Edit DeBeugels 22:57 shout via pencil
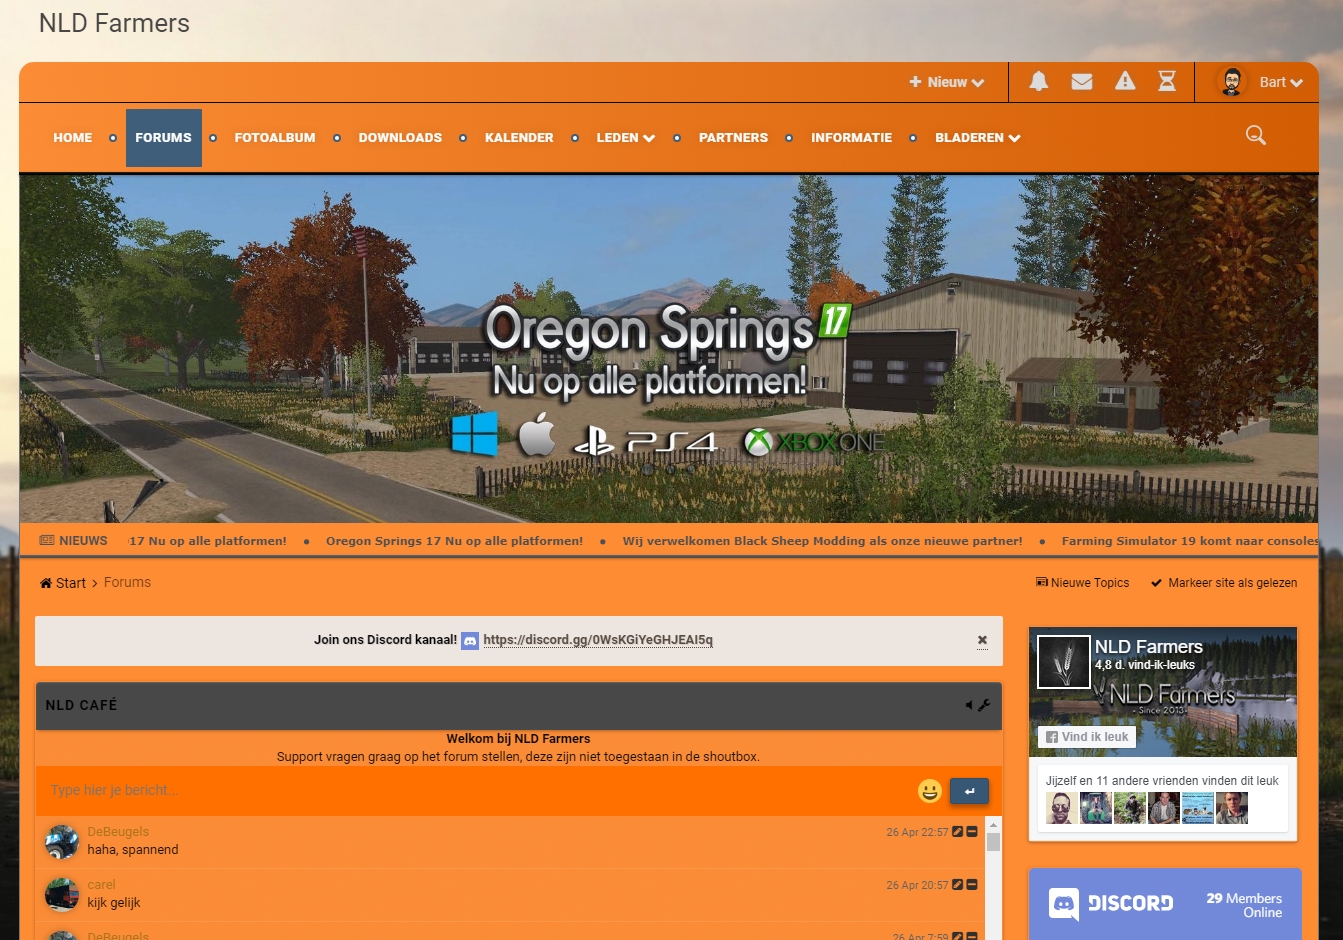The height and width of the screenshot is (940, 1343). click(x=957, y=832)
